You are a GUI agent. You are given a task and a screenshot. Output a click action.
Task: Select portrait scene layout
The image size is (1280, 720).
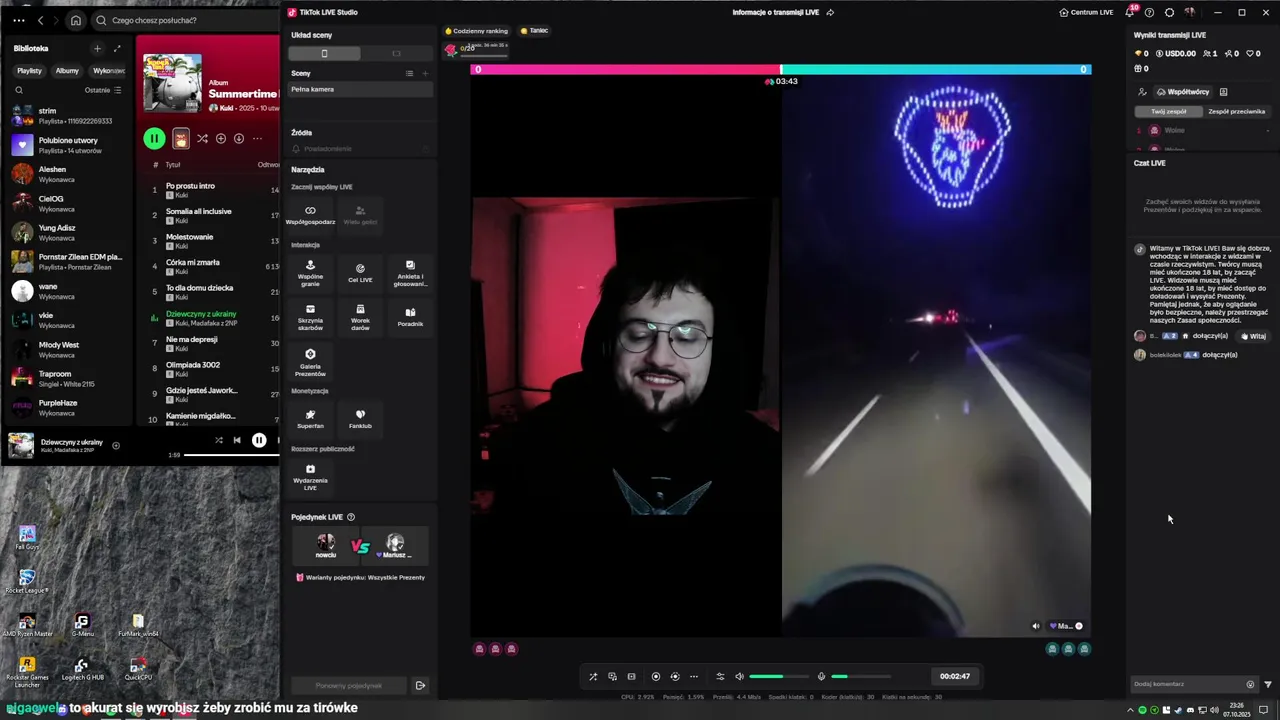click(323, 53)
